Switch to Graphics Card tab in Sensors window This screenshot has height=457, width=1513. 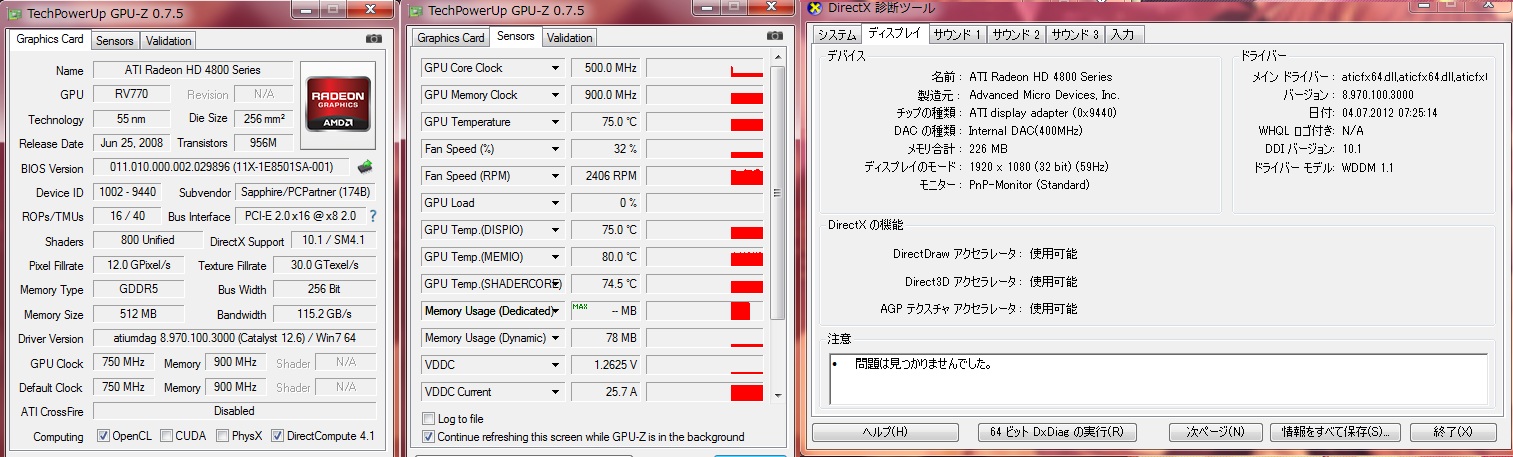[x=451, y=38]
